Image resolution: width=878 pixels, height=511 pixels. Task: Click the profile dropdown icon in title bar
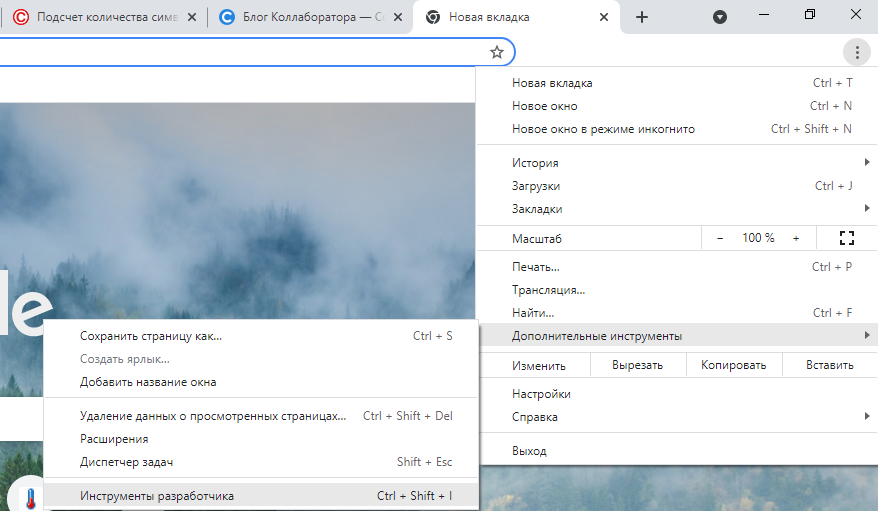[720, 17]
